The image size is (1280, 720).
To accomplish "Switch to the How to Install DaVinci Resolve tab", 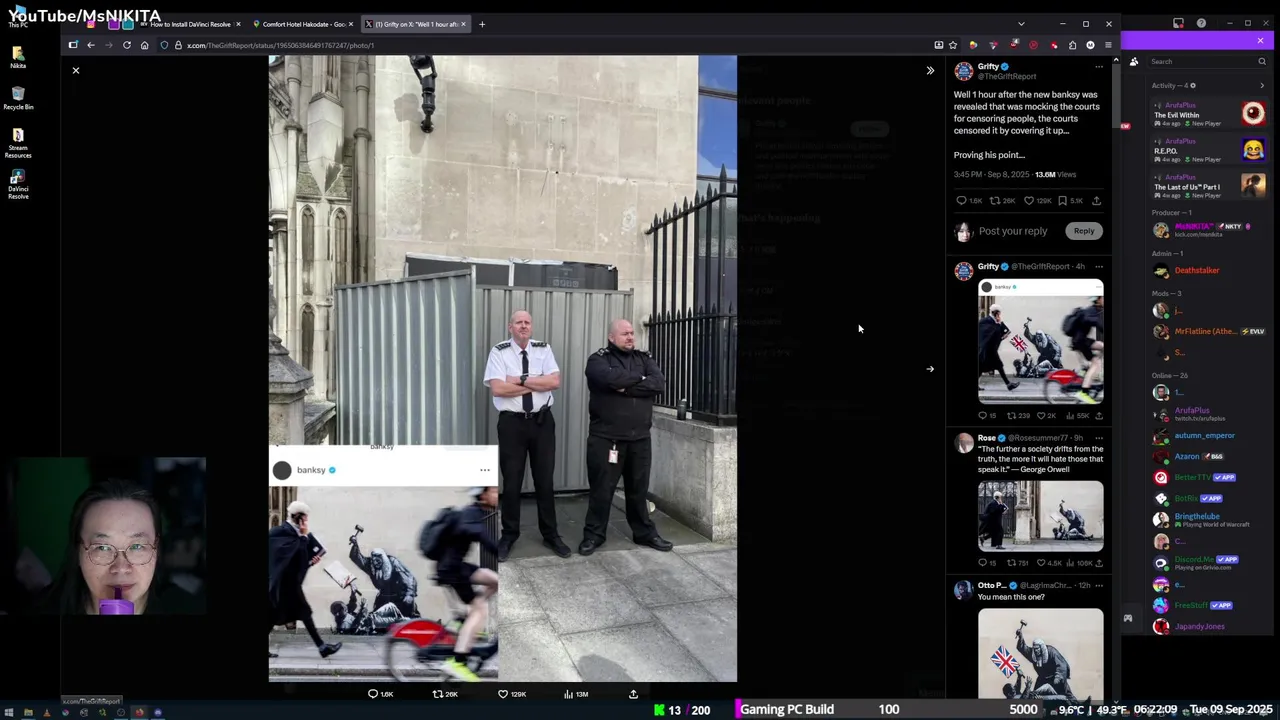I will (x=190, y=24).
